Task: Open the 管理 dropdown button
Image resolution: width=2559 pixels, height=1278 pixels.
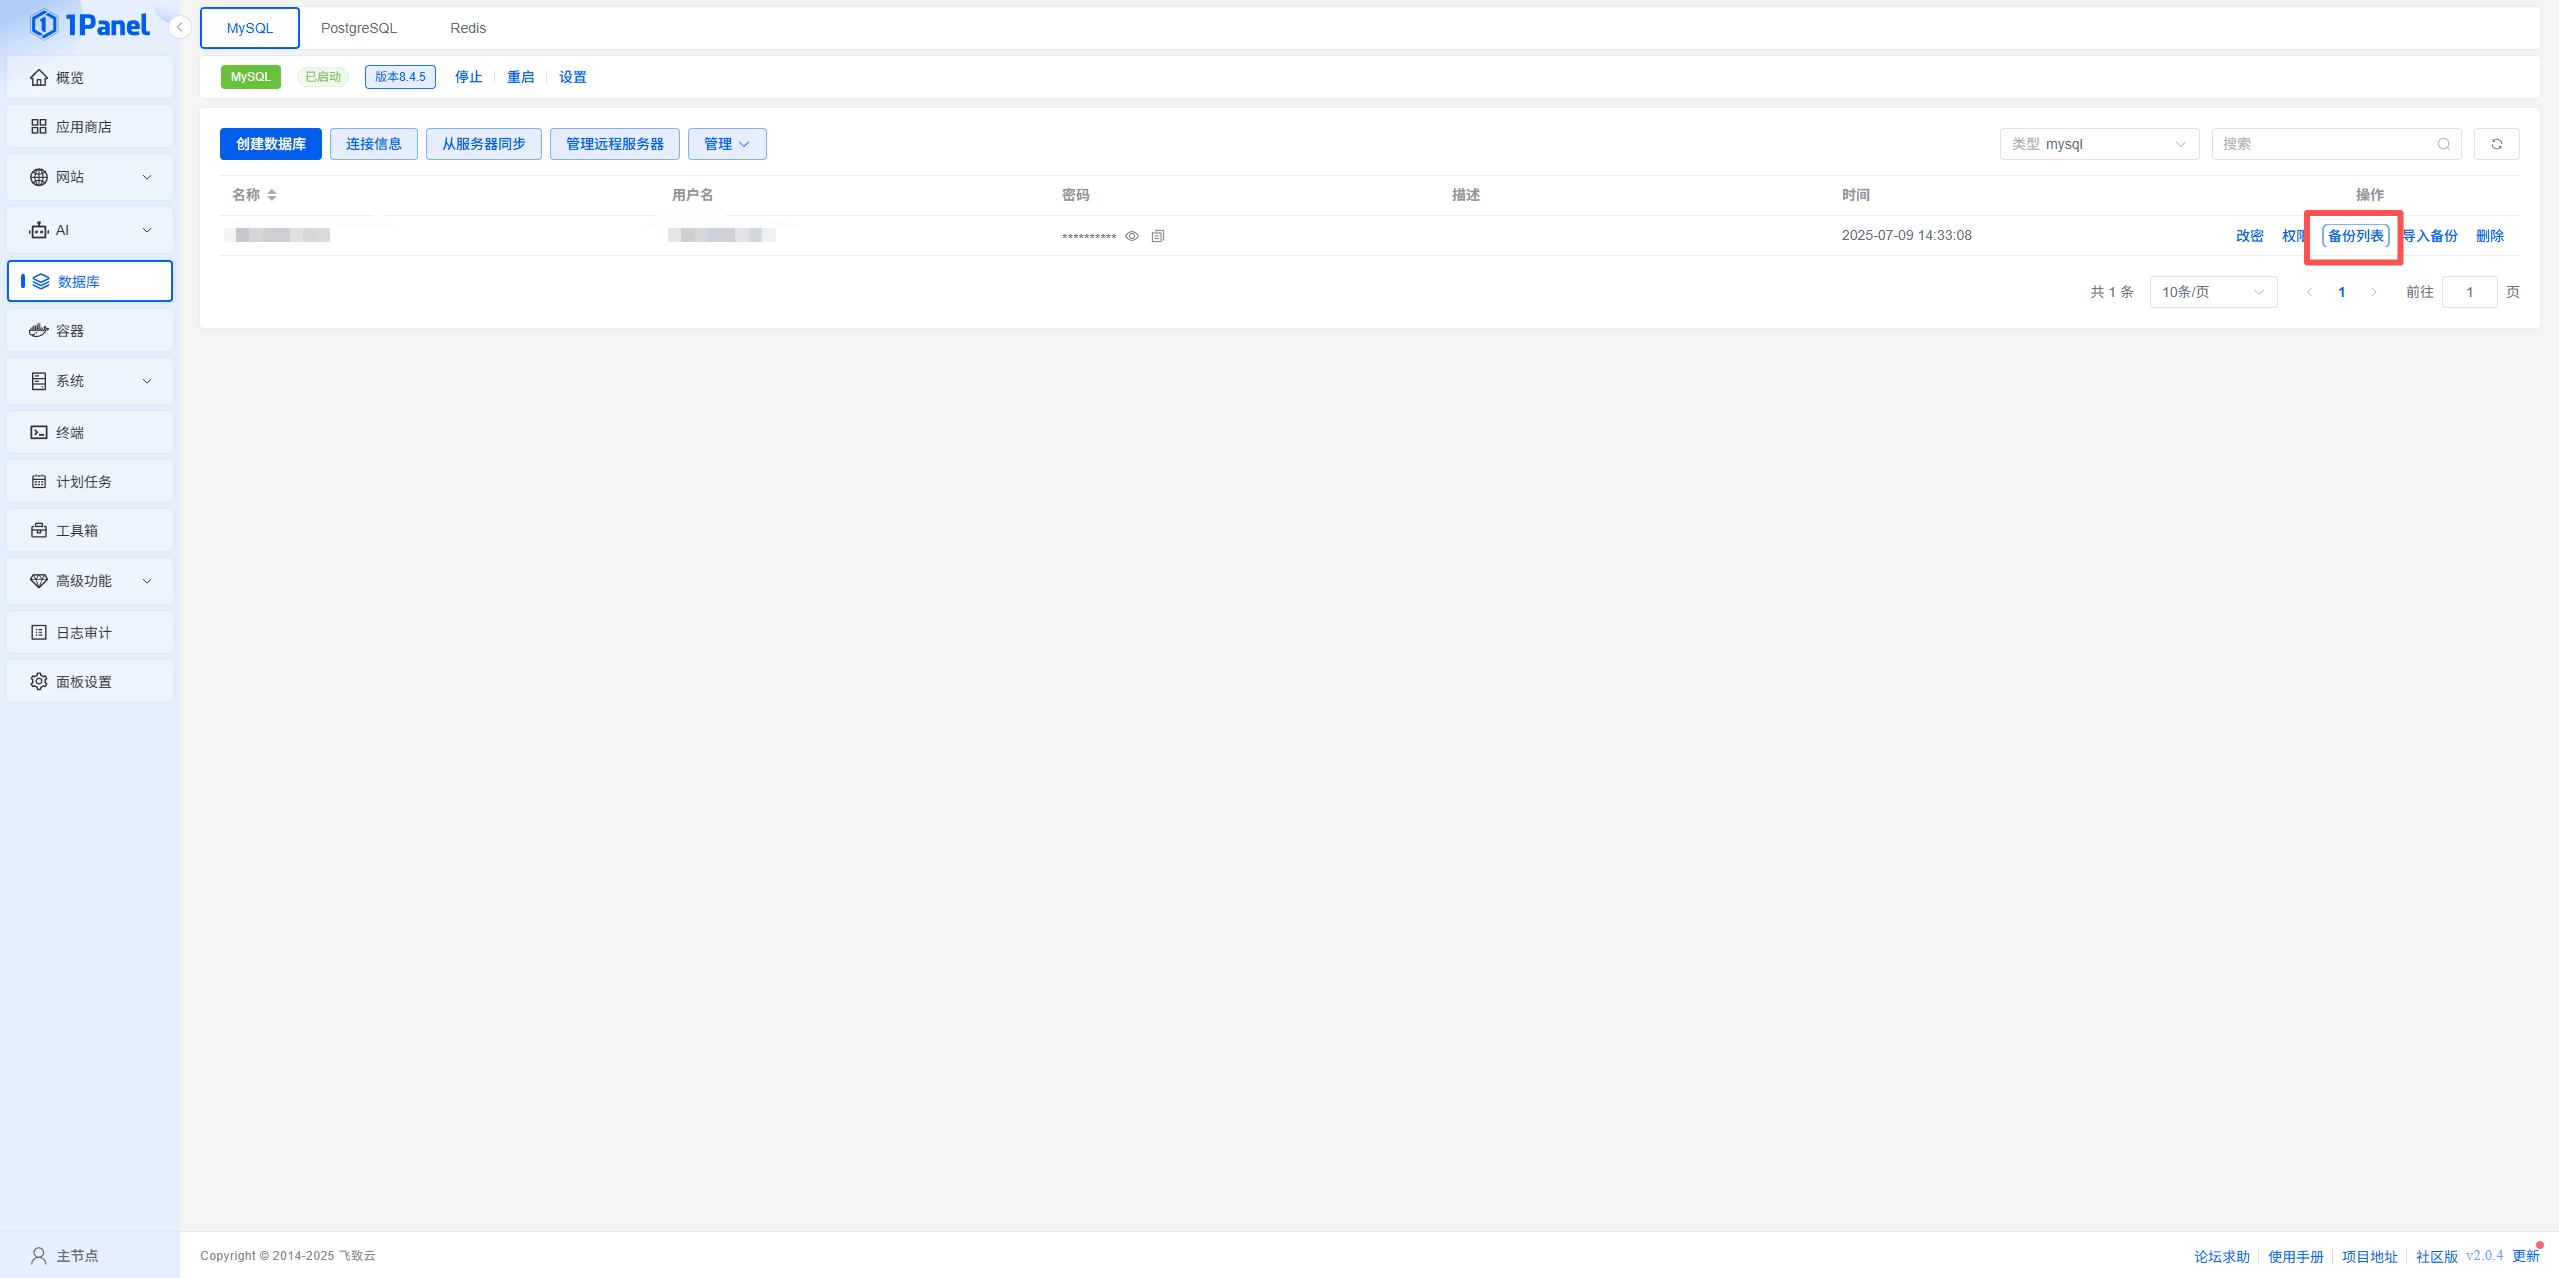Action: (726, 144)
